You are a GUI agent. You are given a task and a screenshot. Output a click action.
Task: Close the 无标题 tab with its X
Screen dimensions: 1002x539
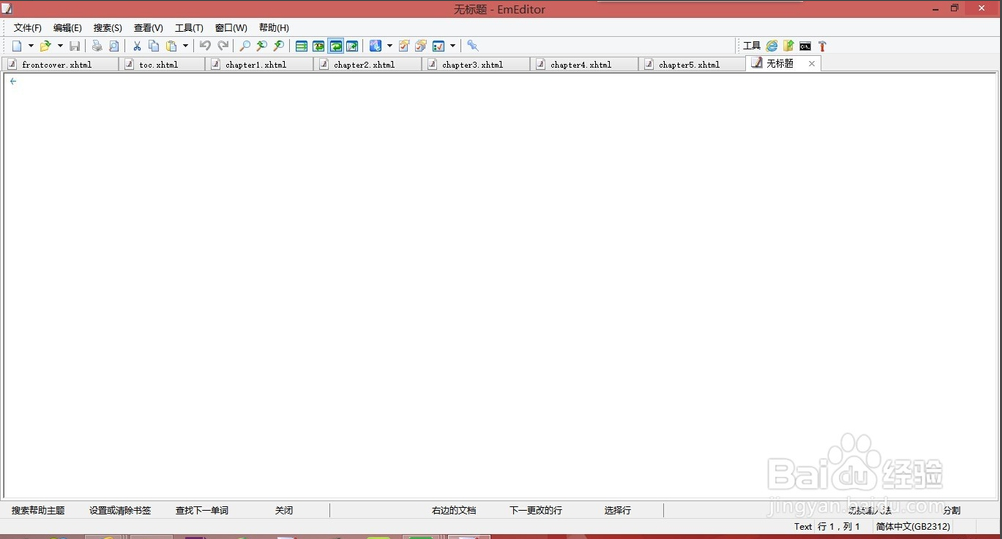pyautogui.click(x=812, y=63)
